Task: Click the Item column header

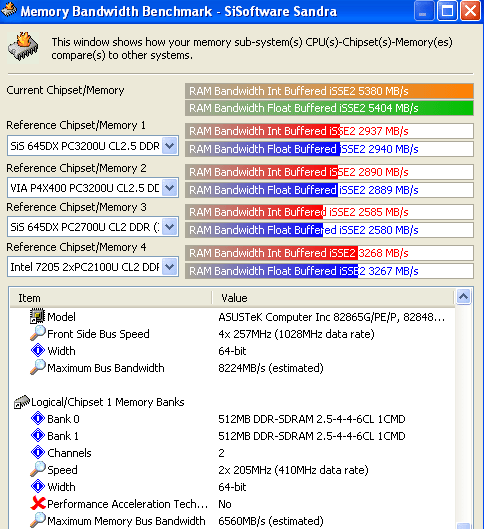Action: [111, 298]
